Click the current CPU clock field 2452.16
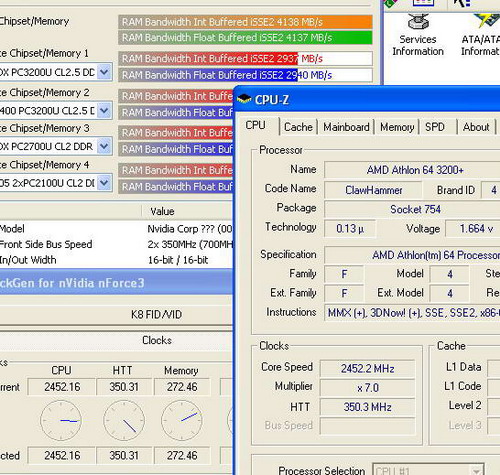 coord(62,387)
